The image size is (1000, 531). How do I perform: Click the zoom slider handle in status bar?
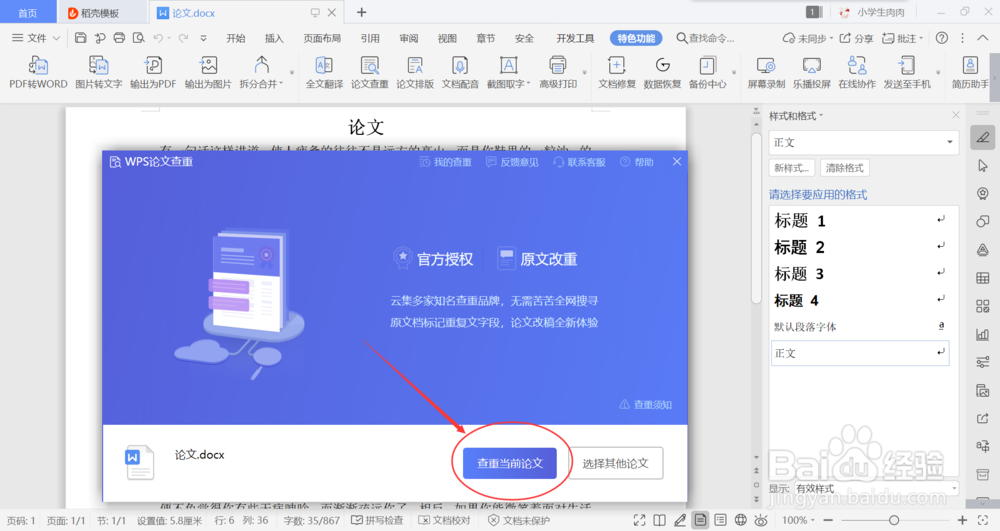pos(893,520)
